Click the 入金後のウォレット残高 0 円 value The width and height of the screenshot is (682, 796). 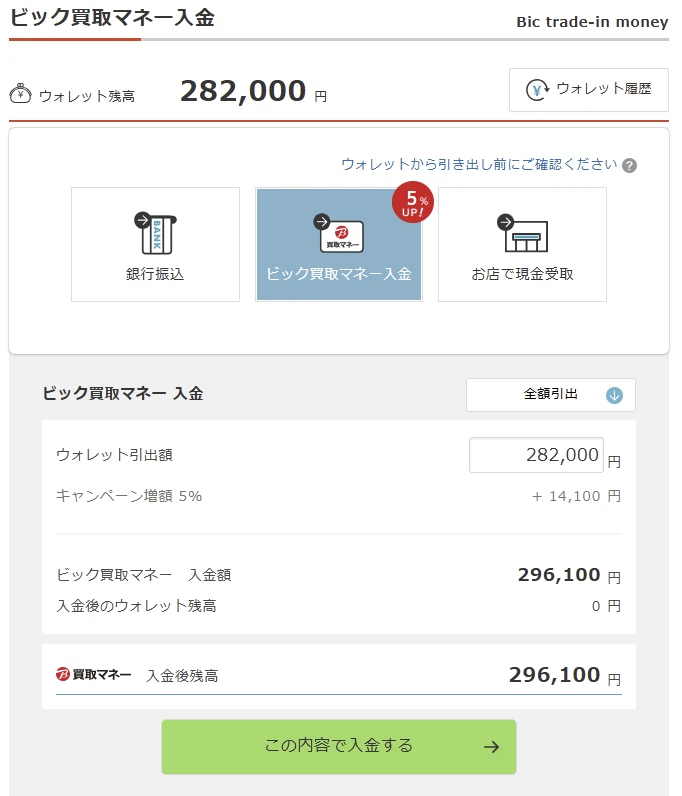tap(606, 606)
